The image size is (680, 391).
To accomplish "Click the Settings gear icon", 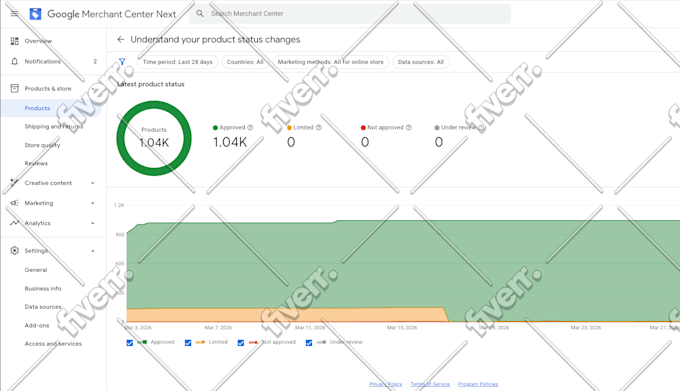I will [14, 251].
